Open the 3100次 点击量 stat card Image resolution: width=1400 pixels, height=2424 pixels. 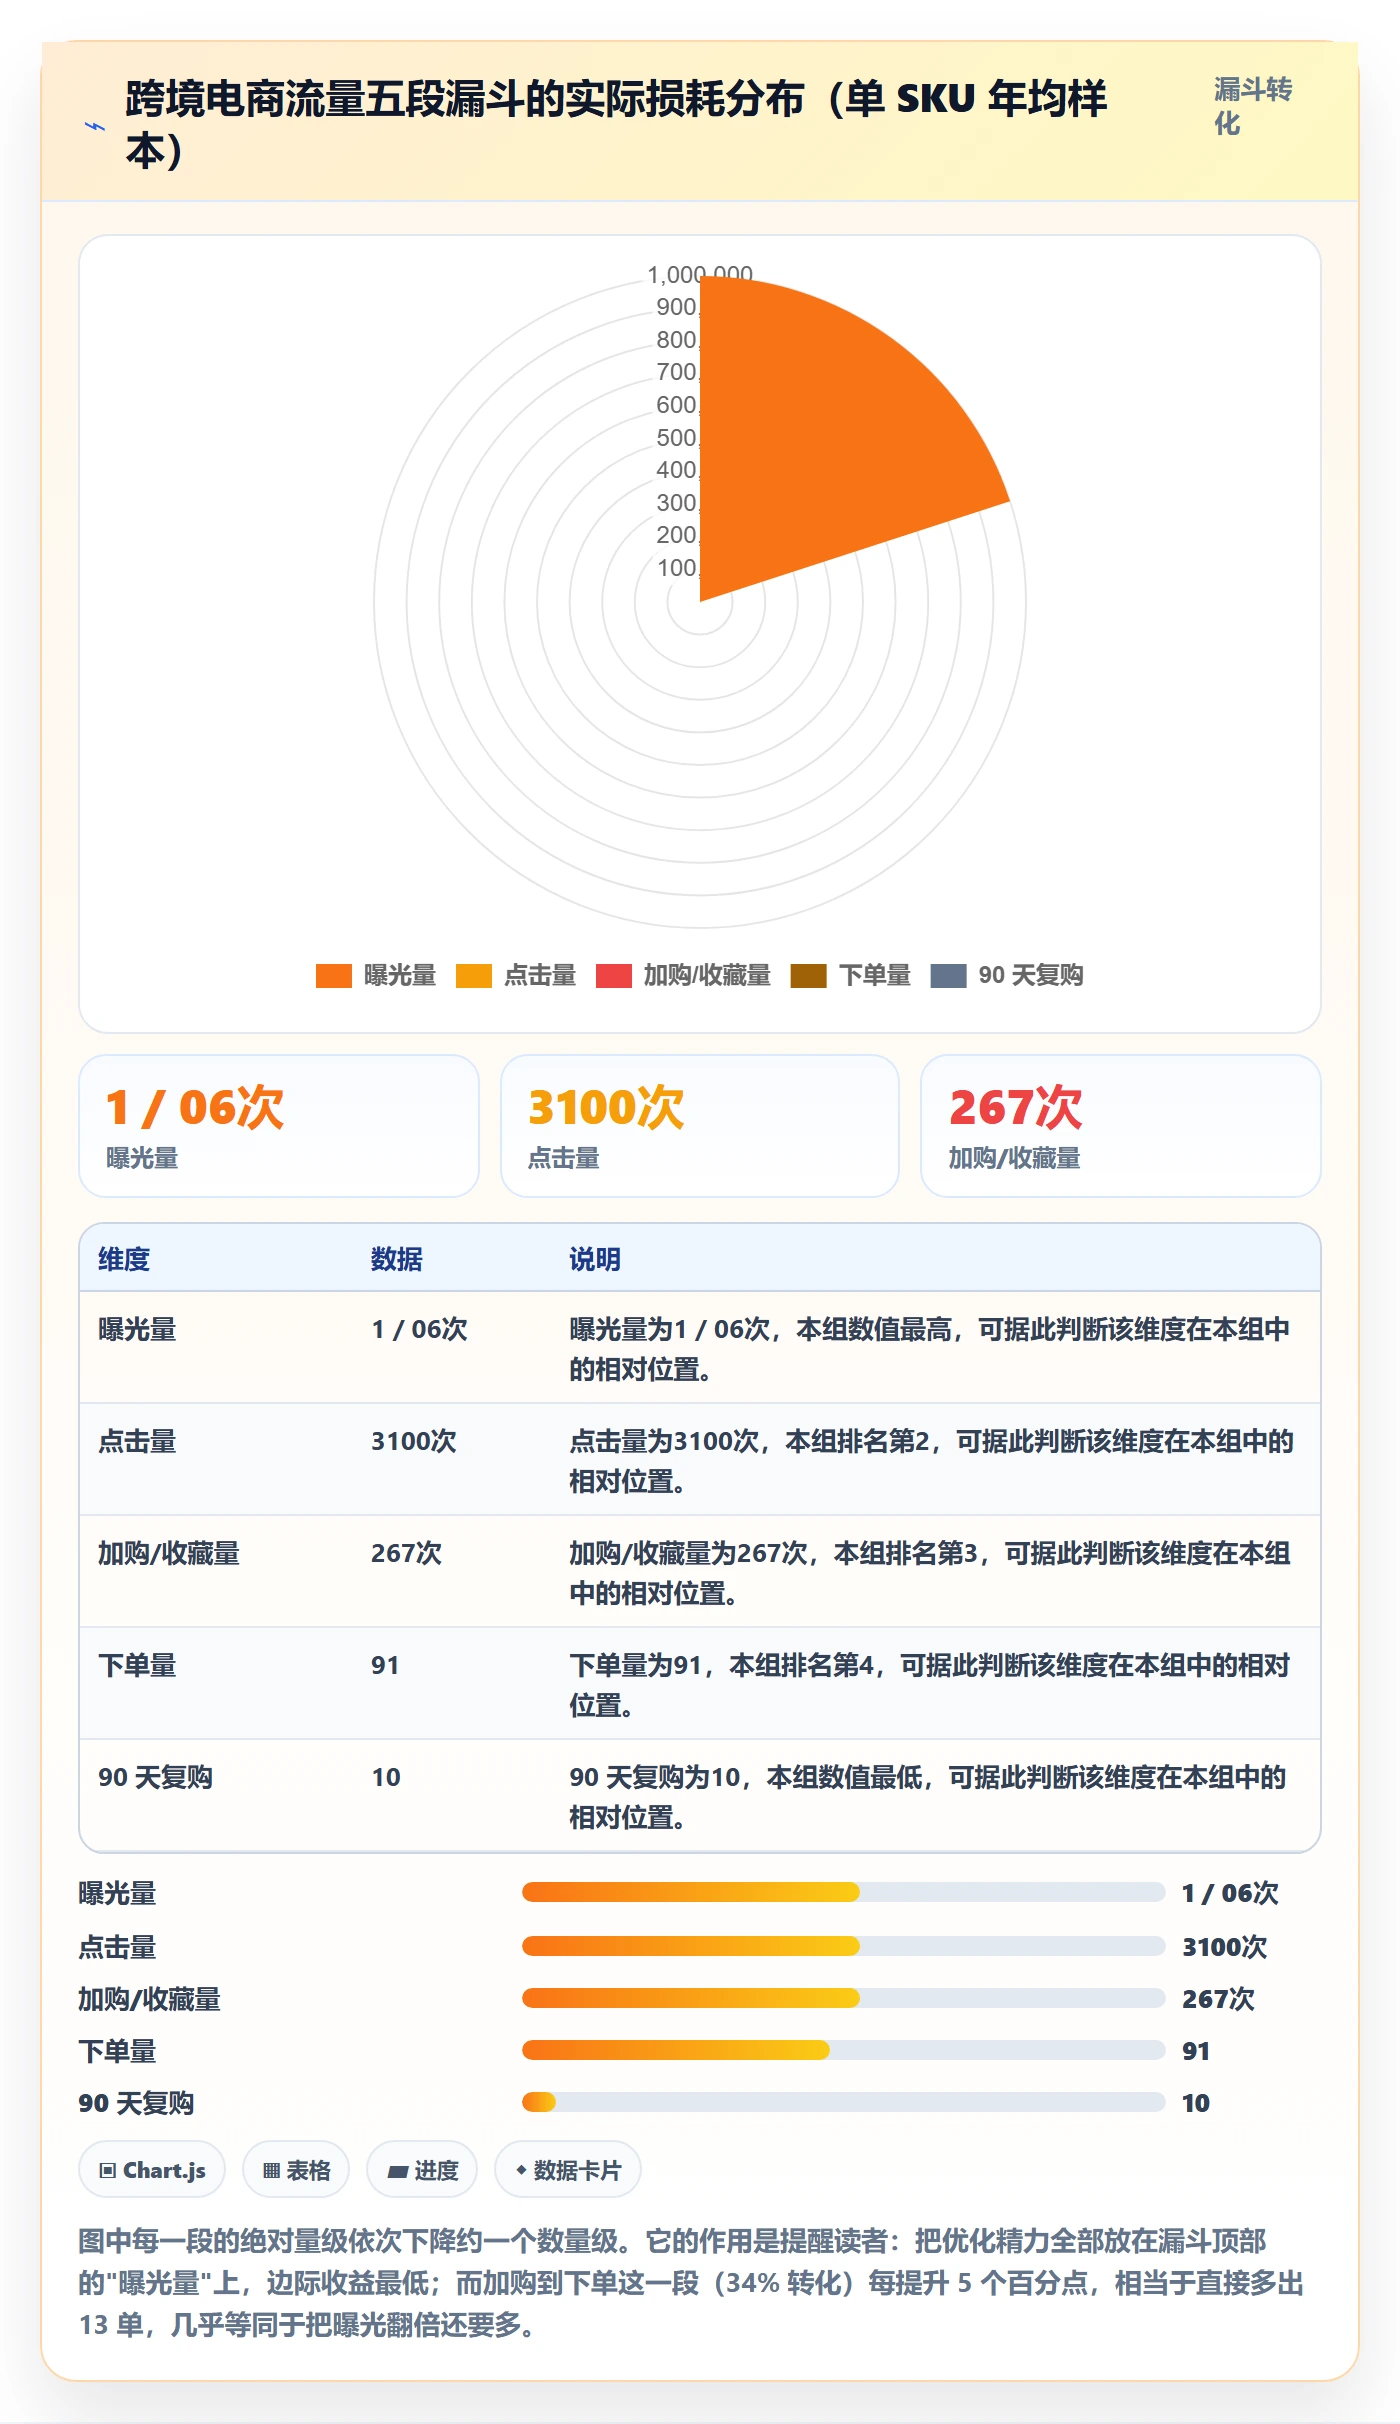700,1126
